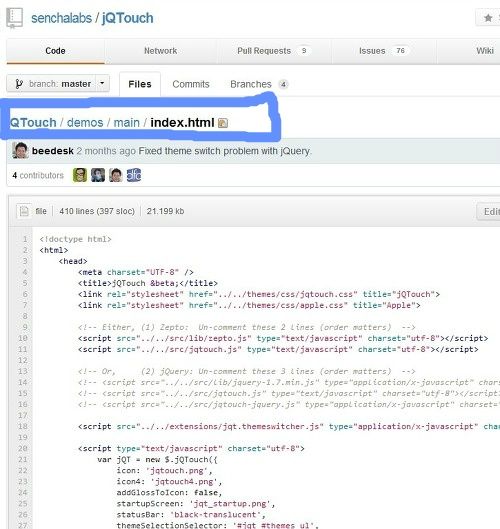Navigate to main folder in breadcrumb
The height and width of the screenshot is (529, 500).
[x=126, y=123]
